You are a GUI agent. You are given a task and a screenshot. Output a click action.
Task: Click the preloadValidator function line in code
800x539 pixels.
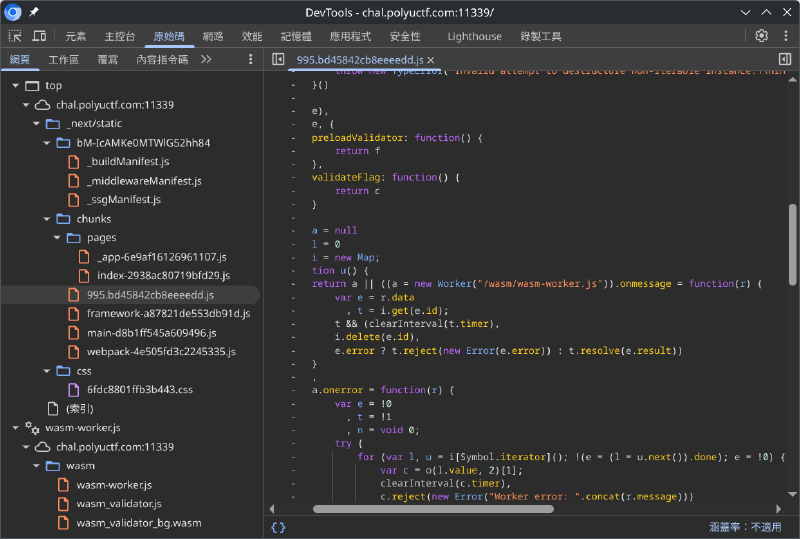coord(397,138)
